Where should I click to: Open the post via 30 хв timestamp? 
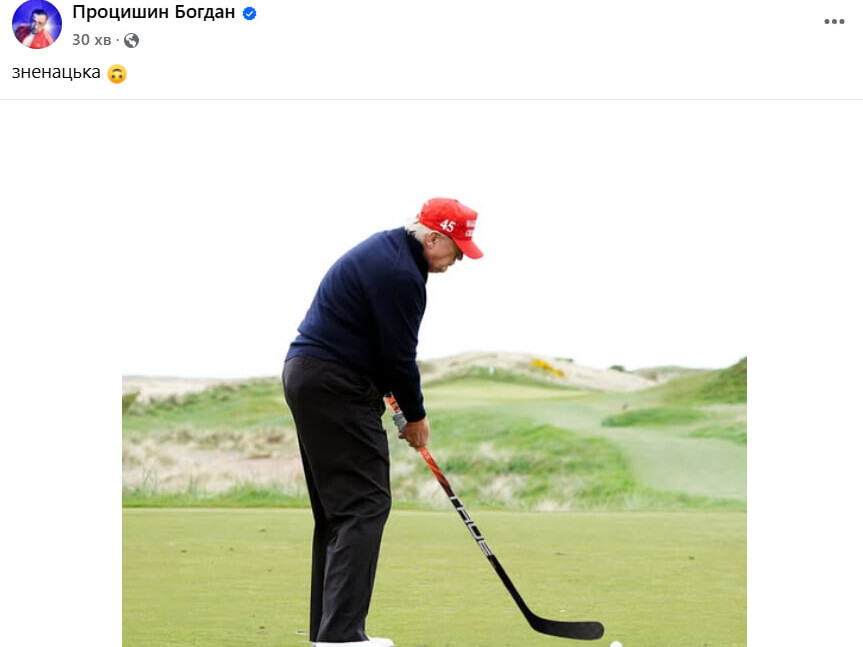(x=91, y=40)
